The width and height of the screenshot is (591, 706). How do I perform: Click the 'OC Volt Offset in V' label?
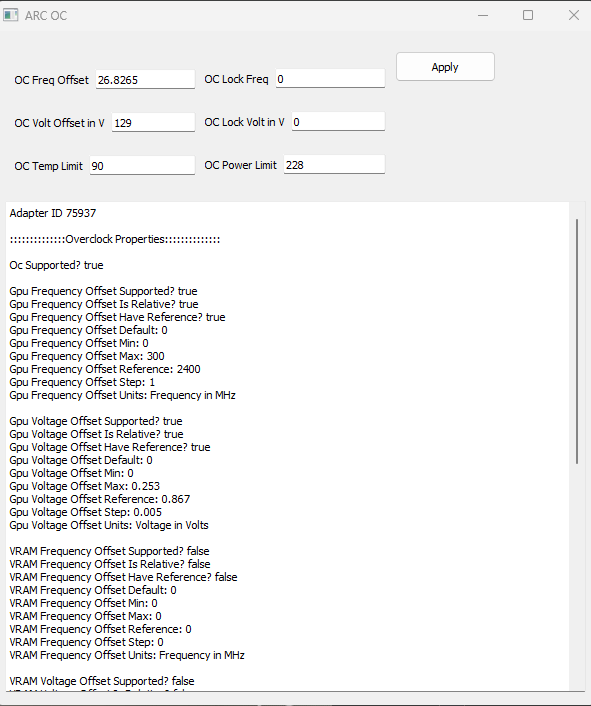[x=59, y=123]
